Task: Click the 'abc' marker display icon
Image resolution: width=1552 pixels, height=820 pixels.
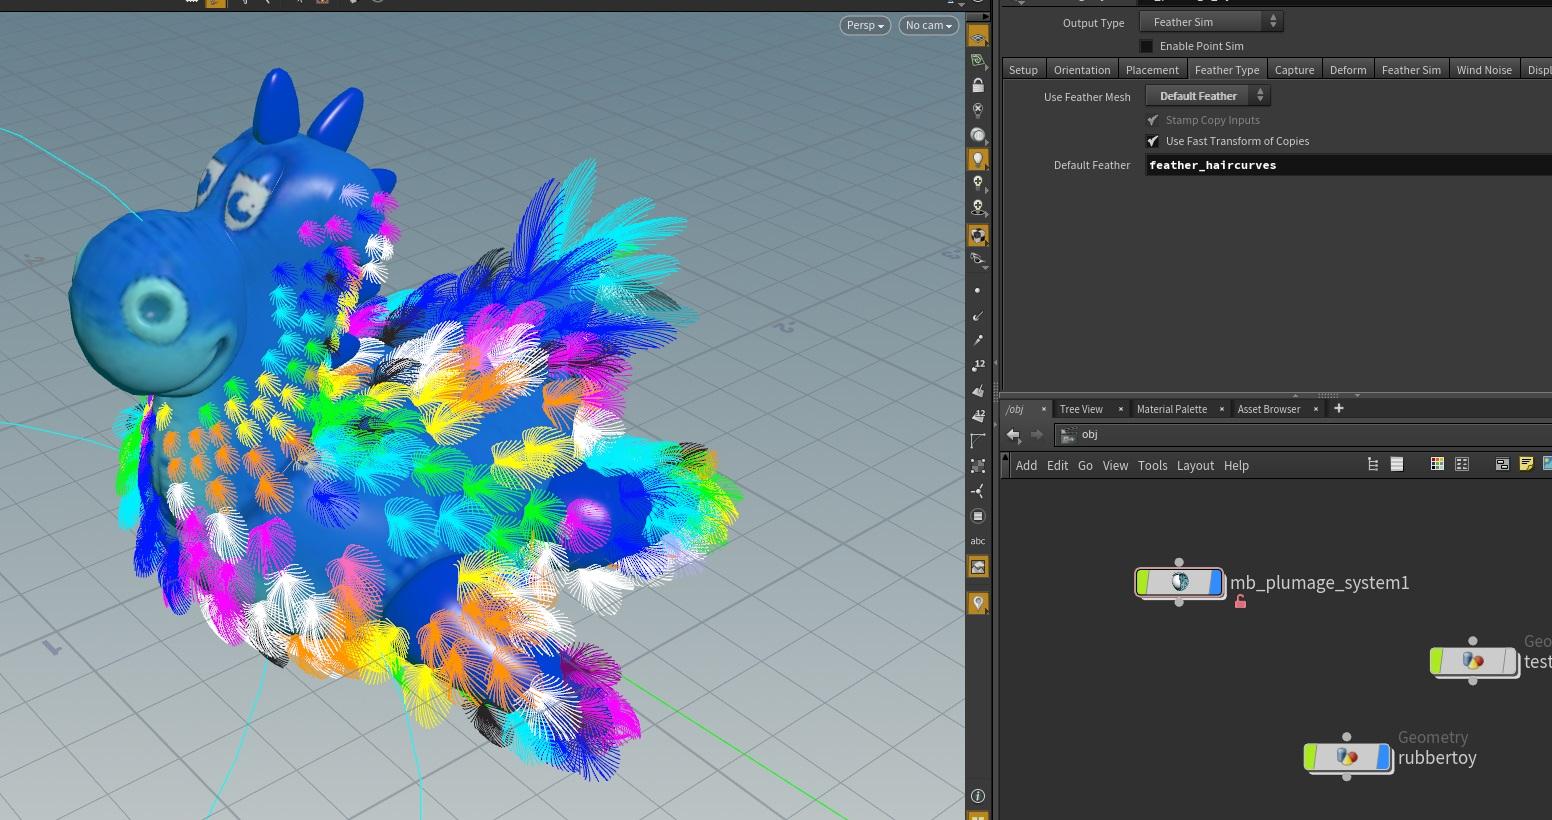Action: (978, 540)
